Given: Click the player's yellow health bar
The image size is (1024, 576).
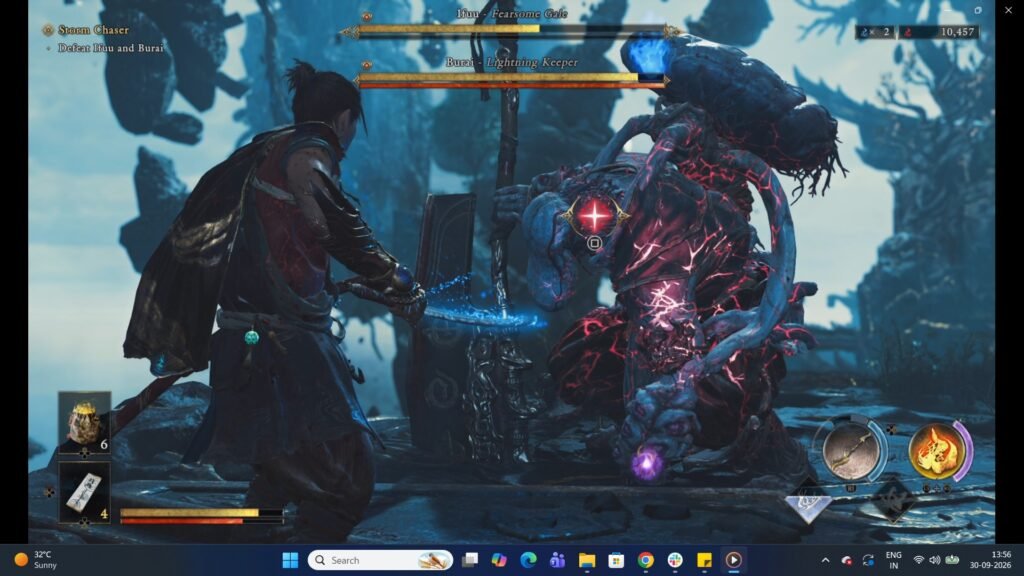Looking at the screenshot, I should point(201,513).
